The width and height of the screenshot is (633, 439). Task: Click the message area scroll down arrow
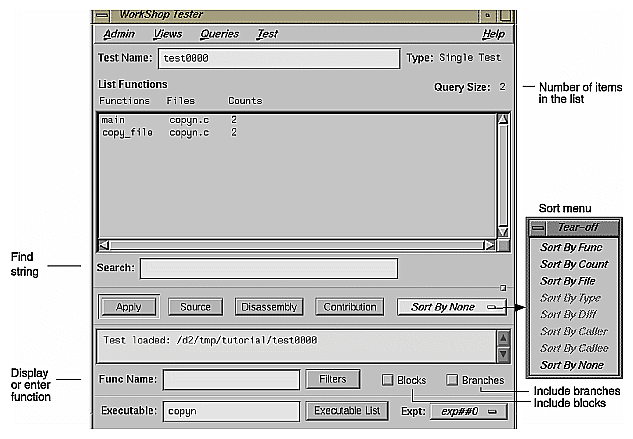click(503, 355)
